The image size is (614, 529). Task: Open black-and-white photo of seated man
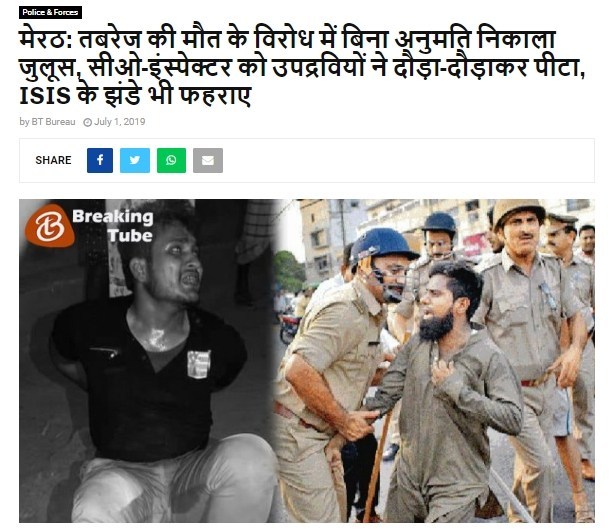click(x=149, y=361)
